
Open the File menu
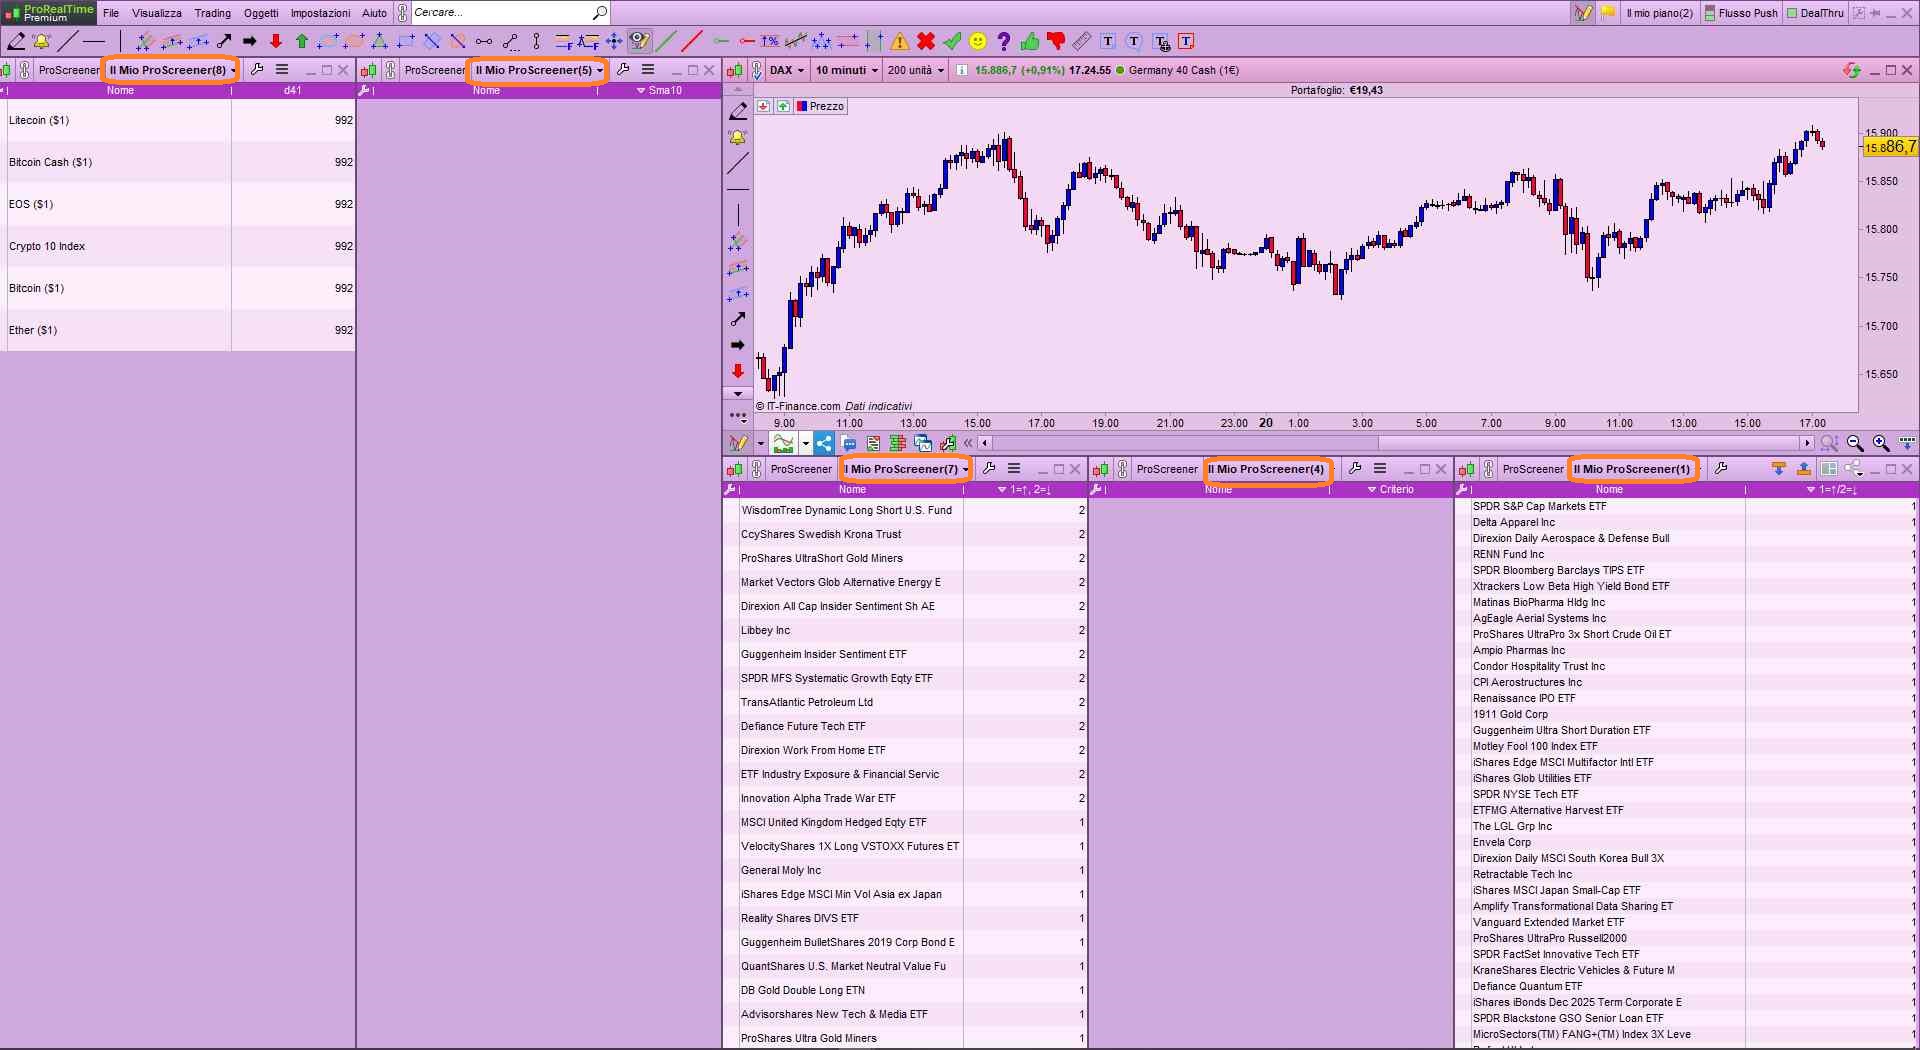coord(111,13)
